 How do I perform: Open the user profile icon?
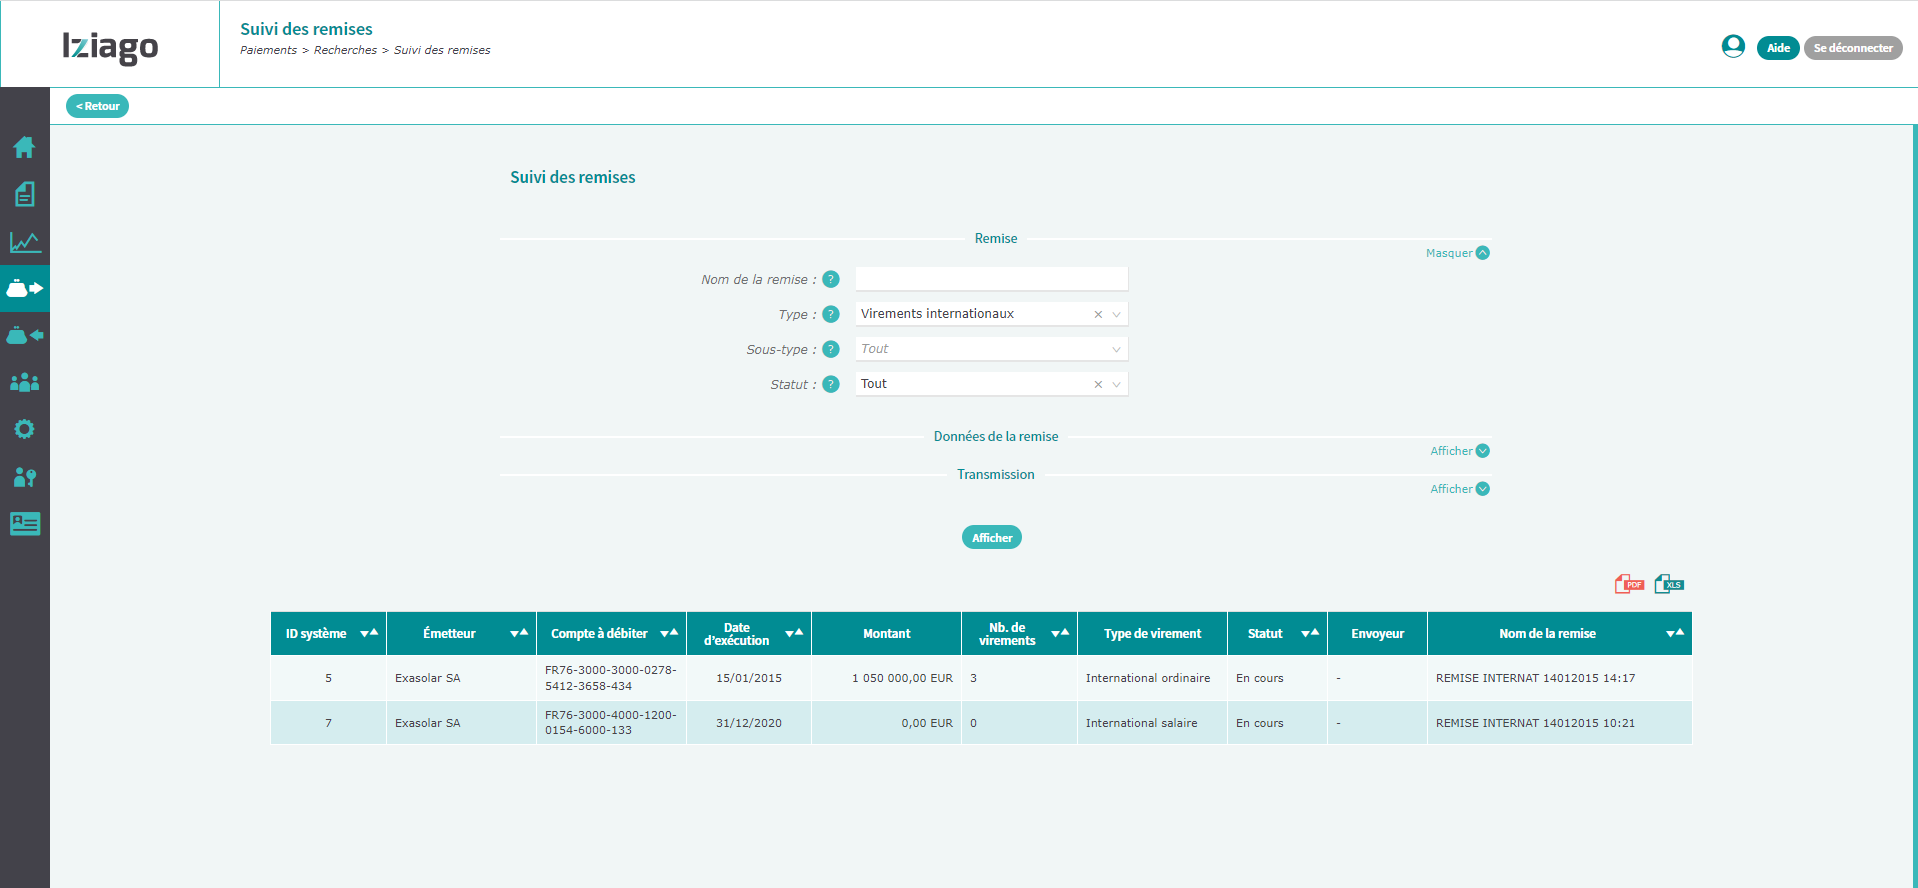click(1733, 46)
